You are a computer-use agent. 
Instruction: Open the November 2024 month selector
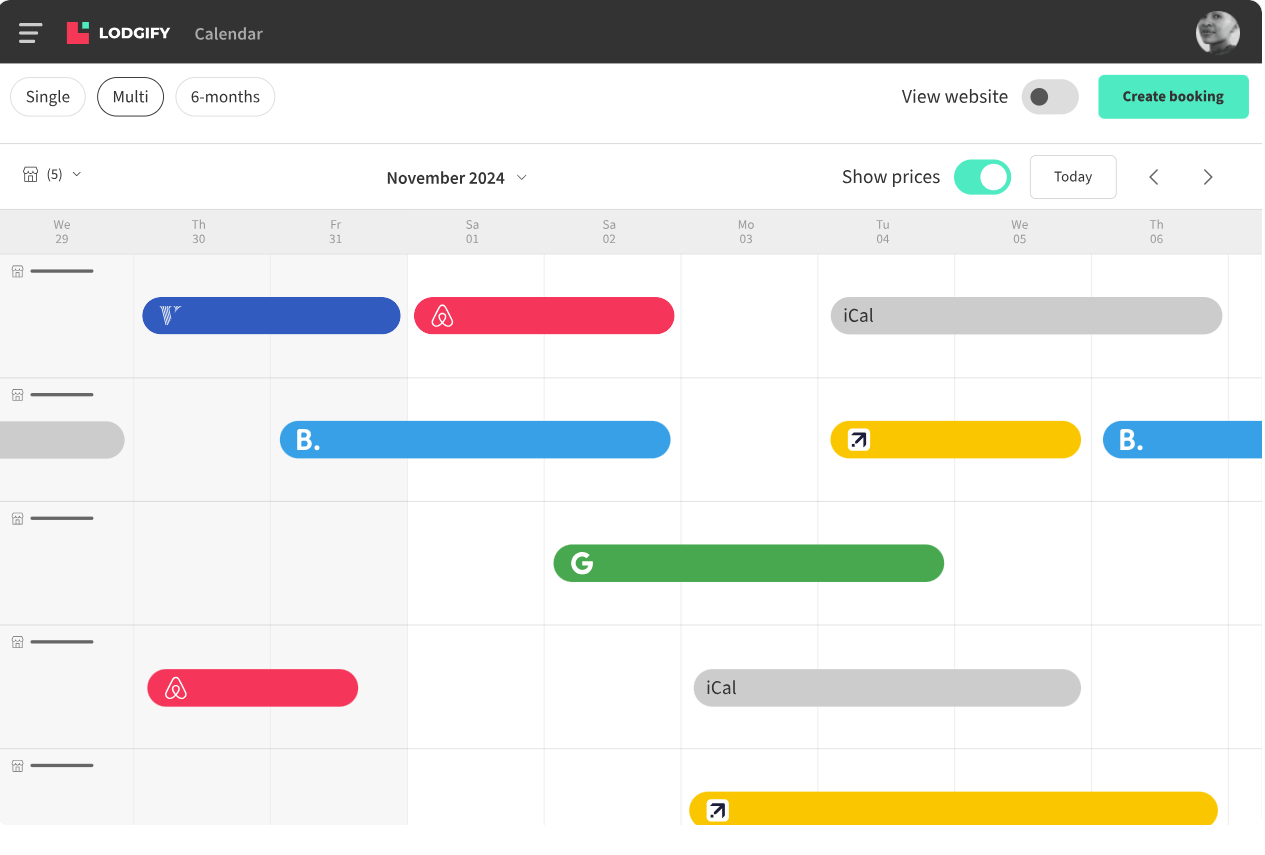[x=456, y=177]
